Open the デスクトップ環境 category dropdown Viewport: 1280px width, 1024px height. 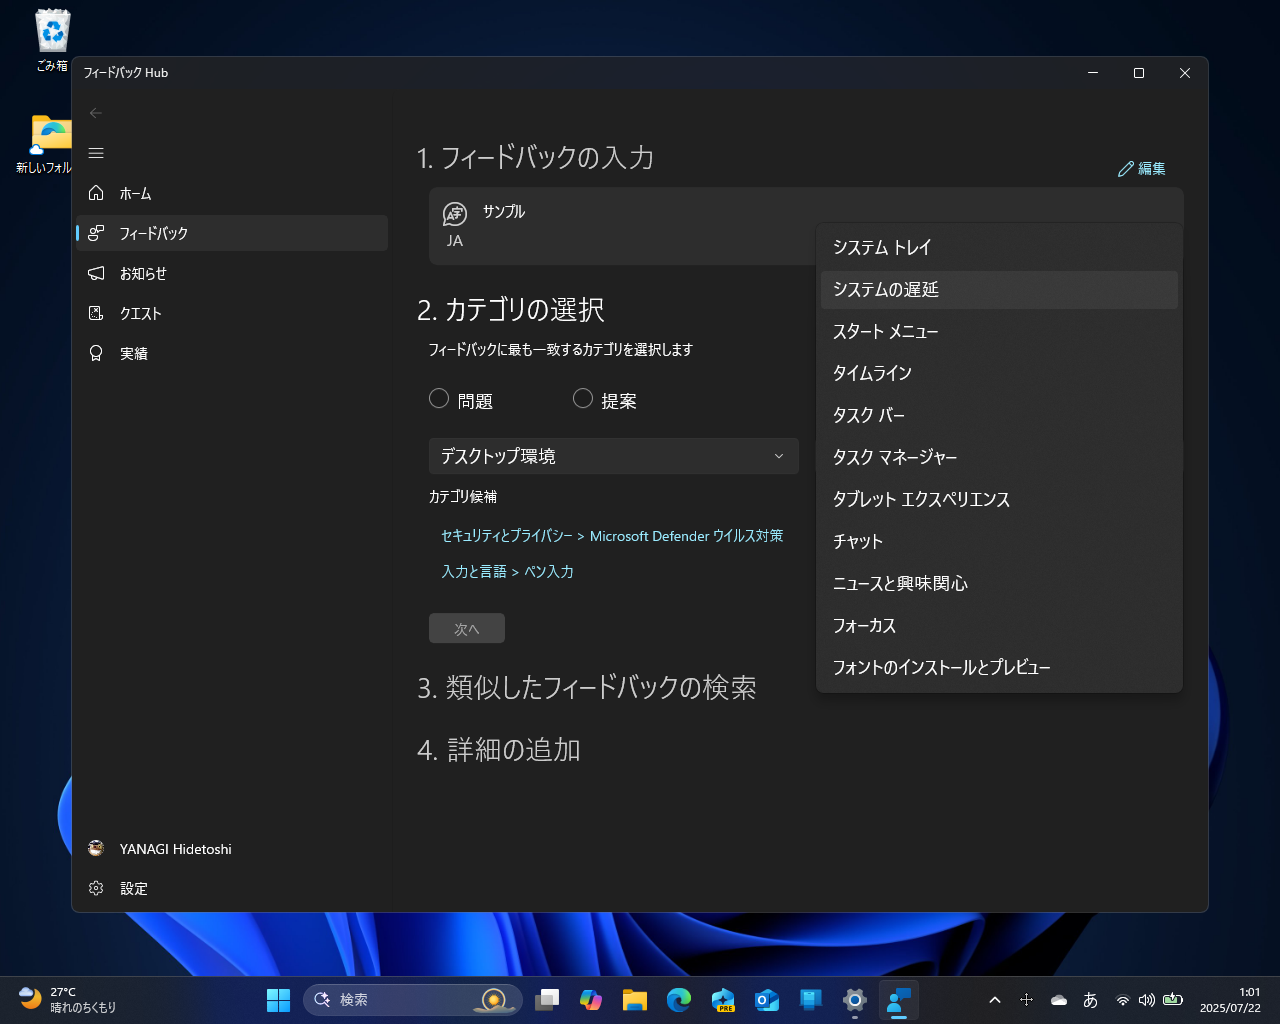(x=614, y=456)
